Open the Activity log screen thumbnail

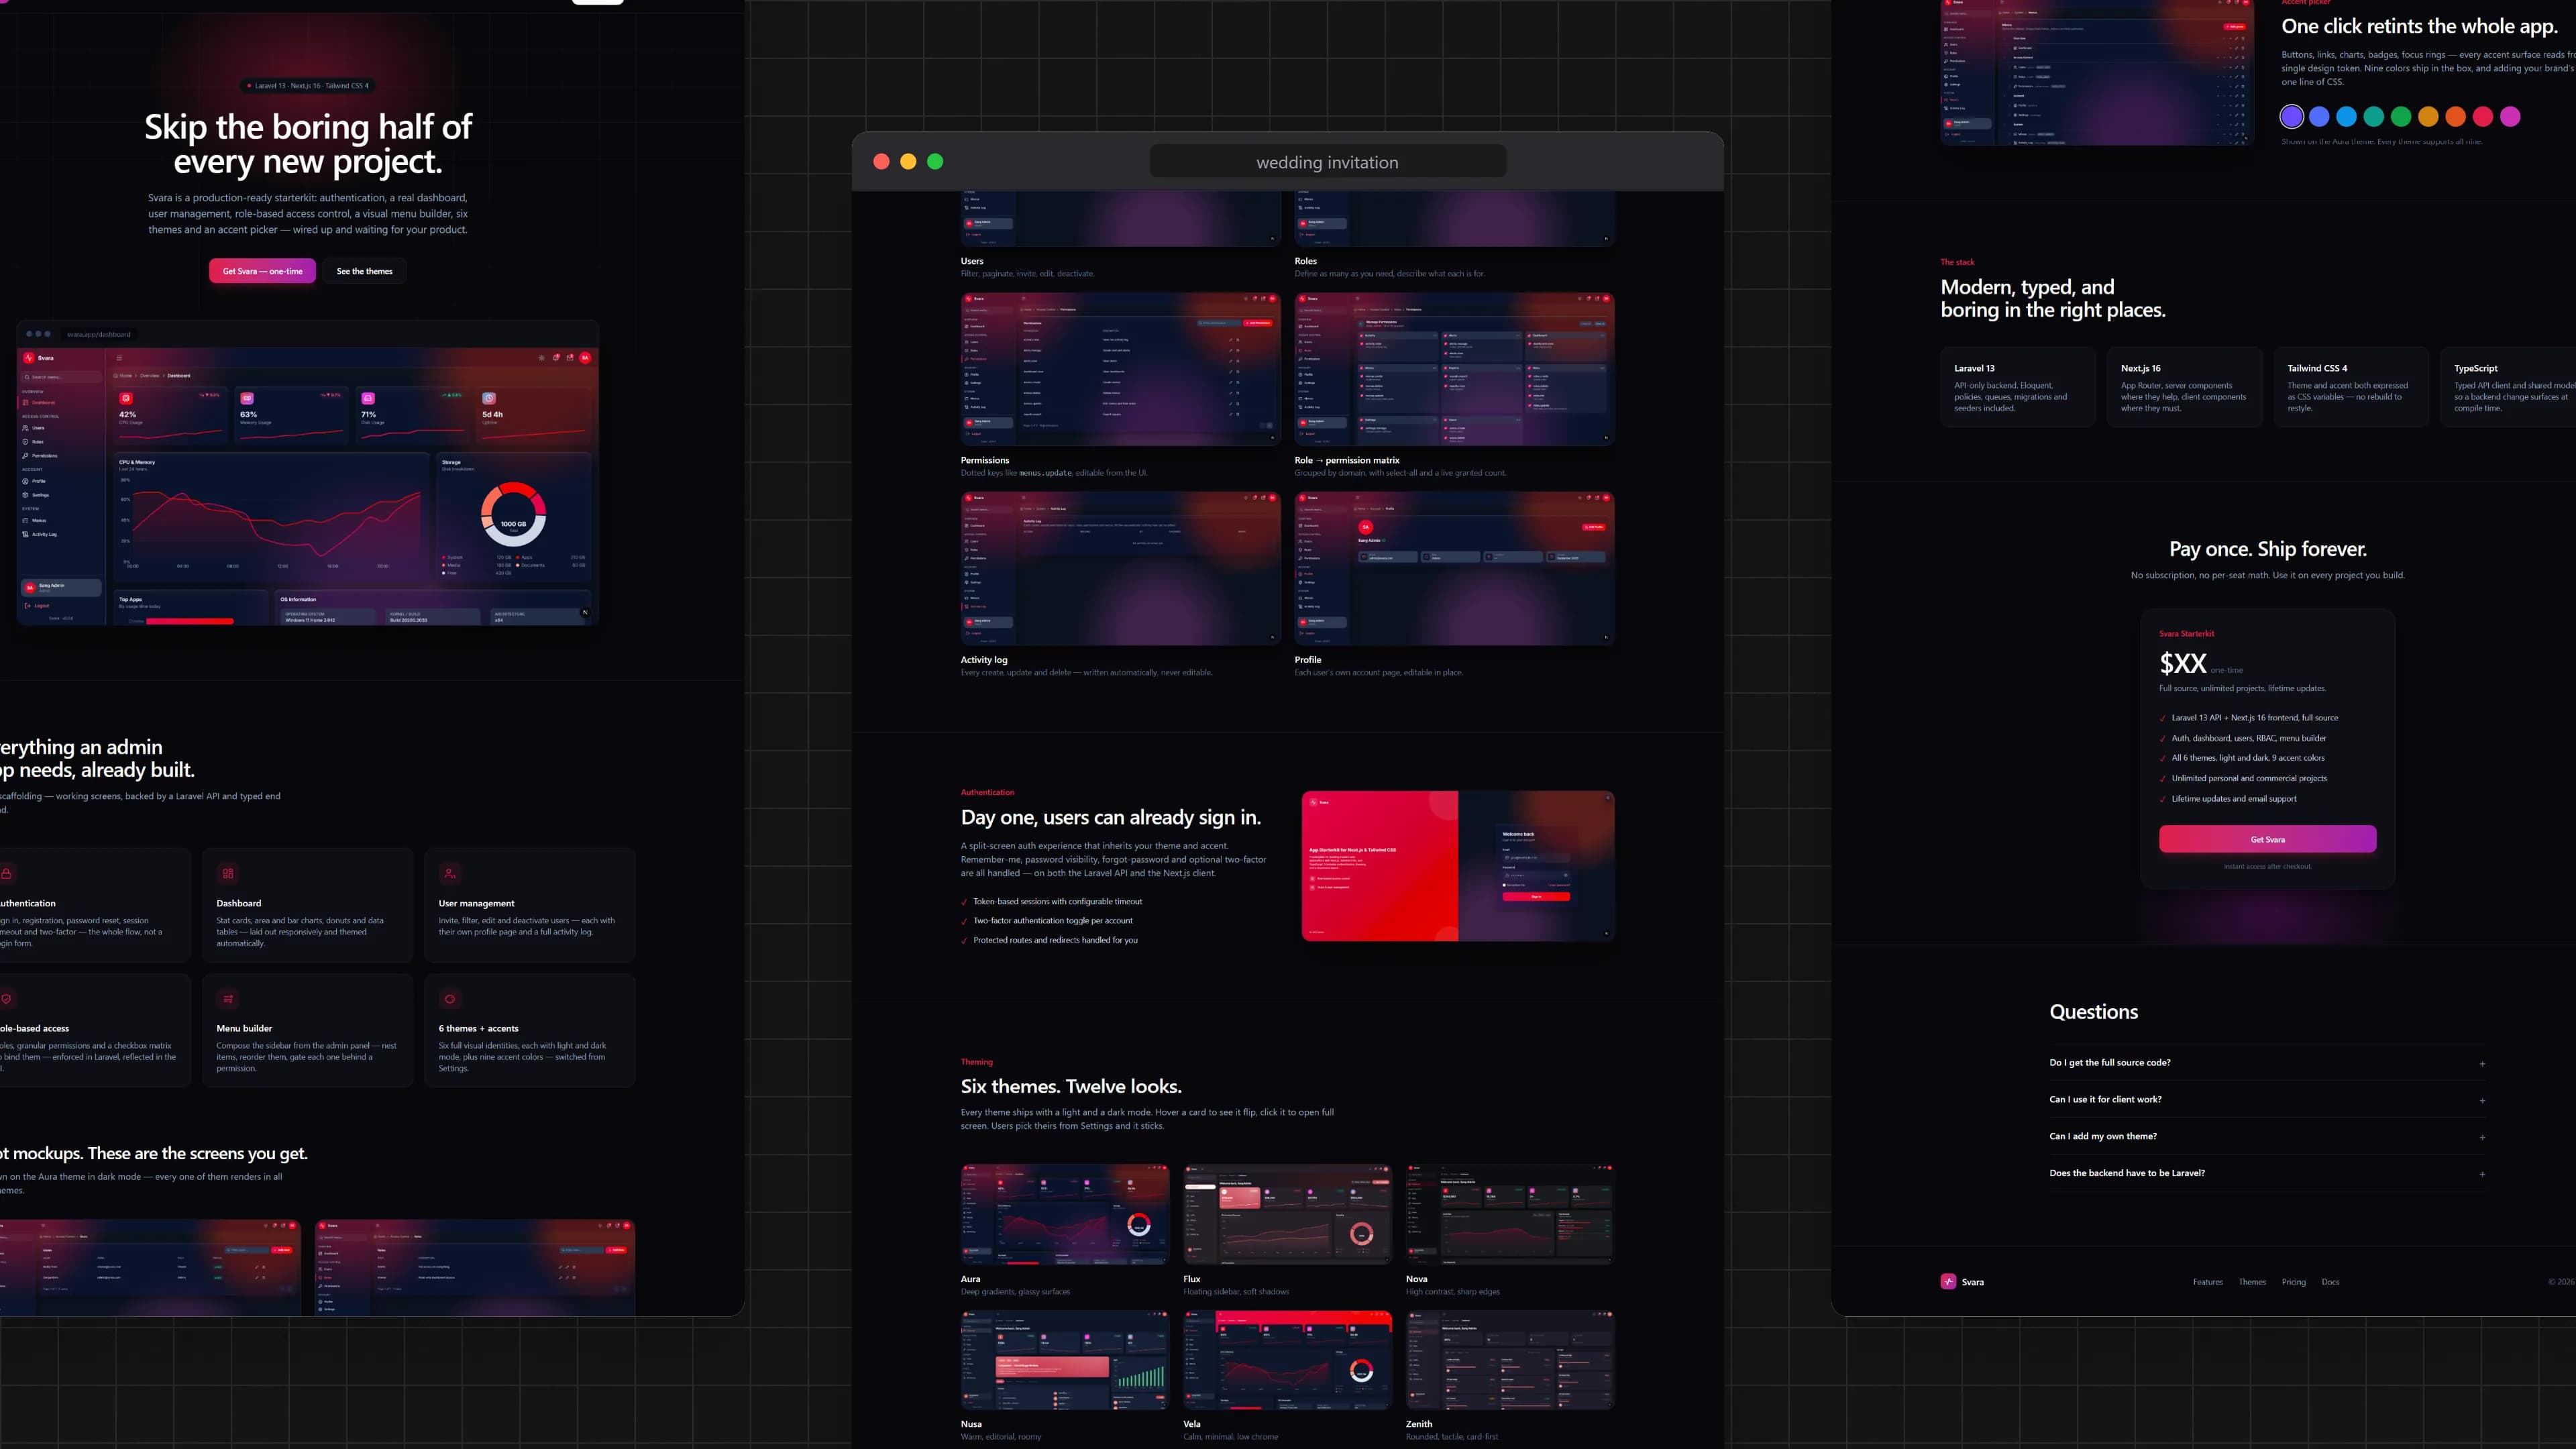point(1121,568)
